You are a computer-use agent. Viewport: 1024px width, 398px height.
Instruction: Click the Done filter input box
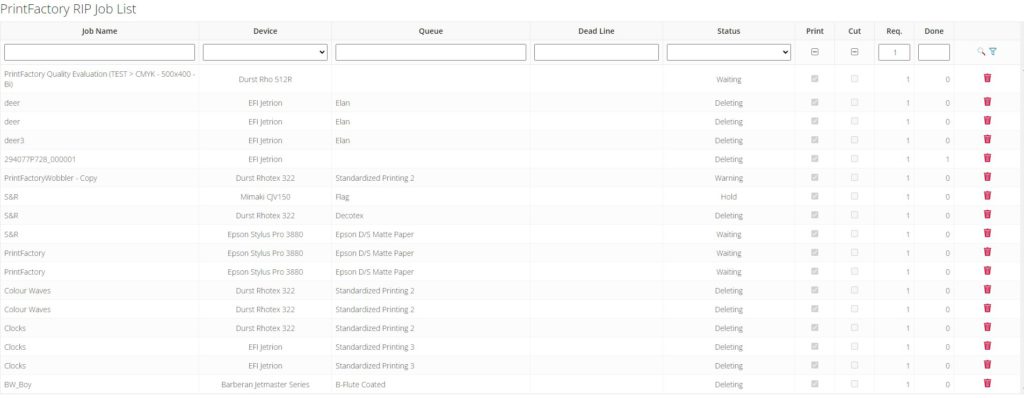(934, 52)
